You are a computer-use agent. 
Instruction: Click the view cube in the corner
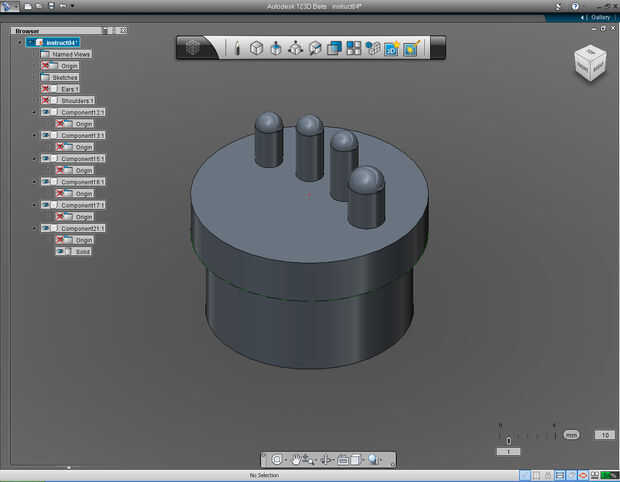[590, 63]
